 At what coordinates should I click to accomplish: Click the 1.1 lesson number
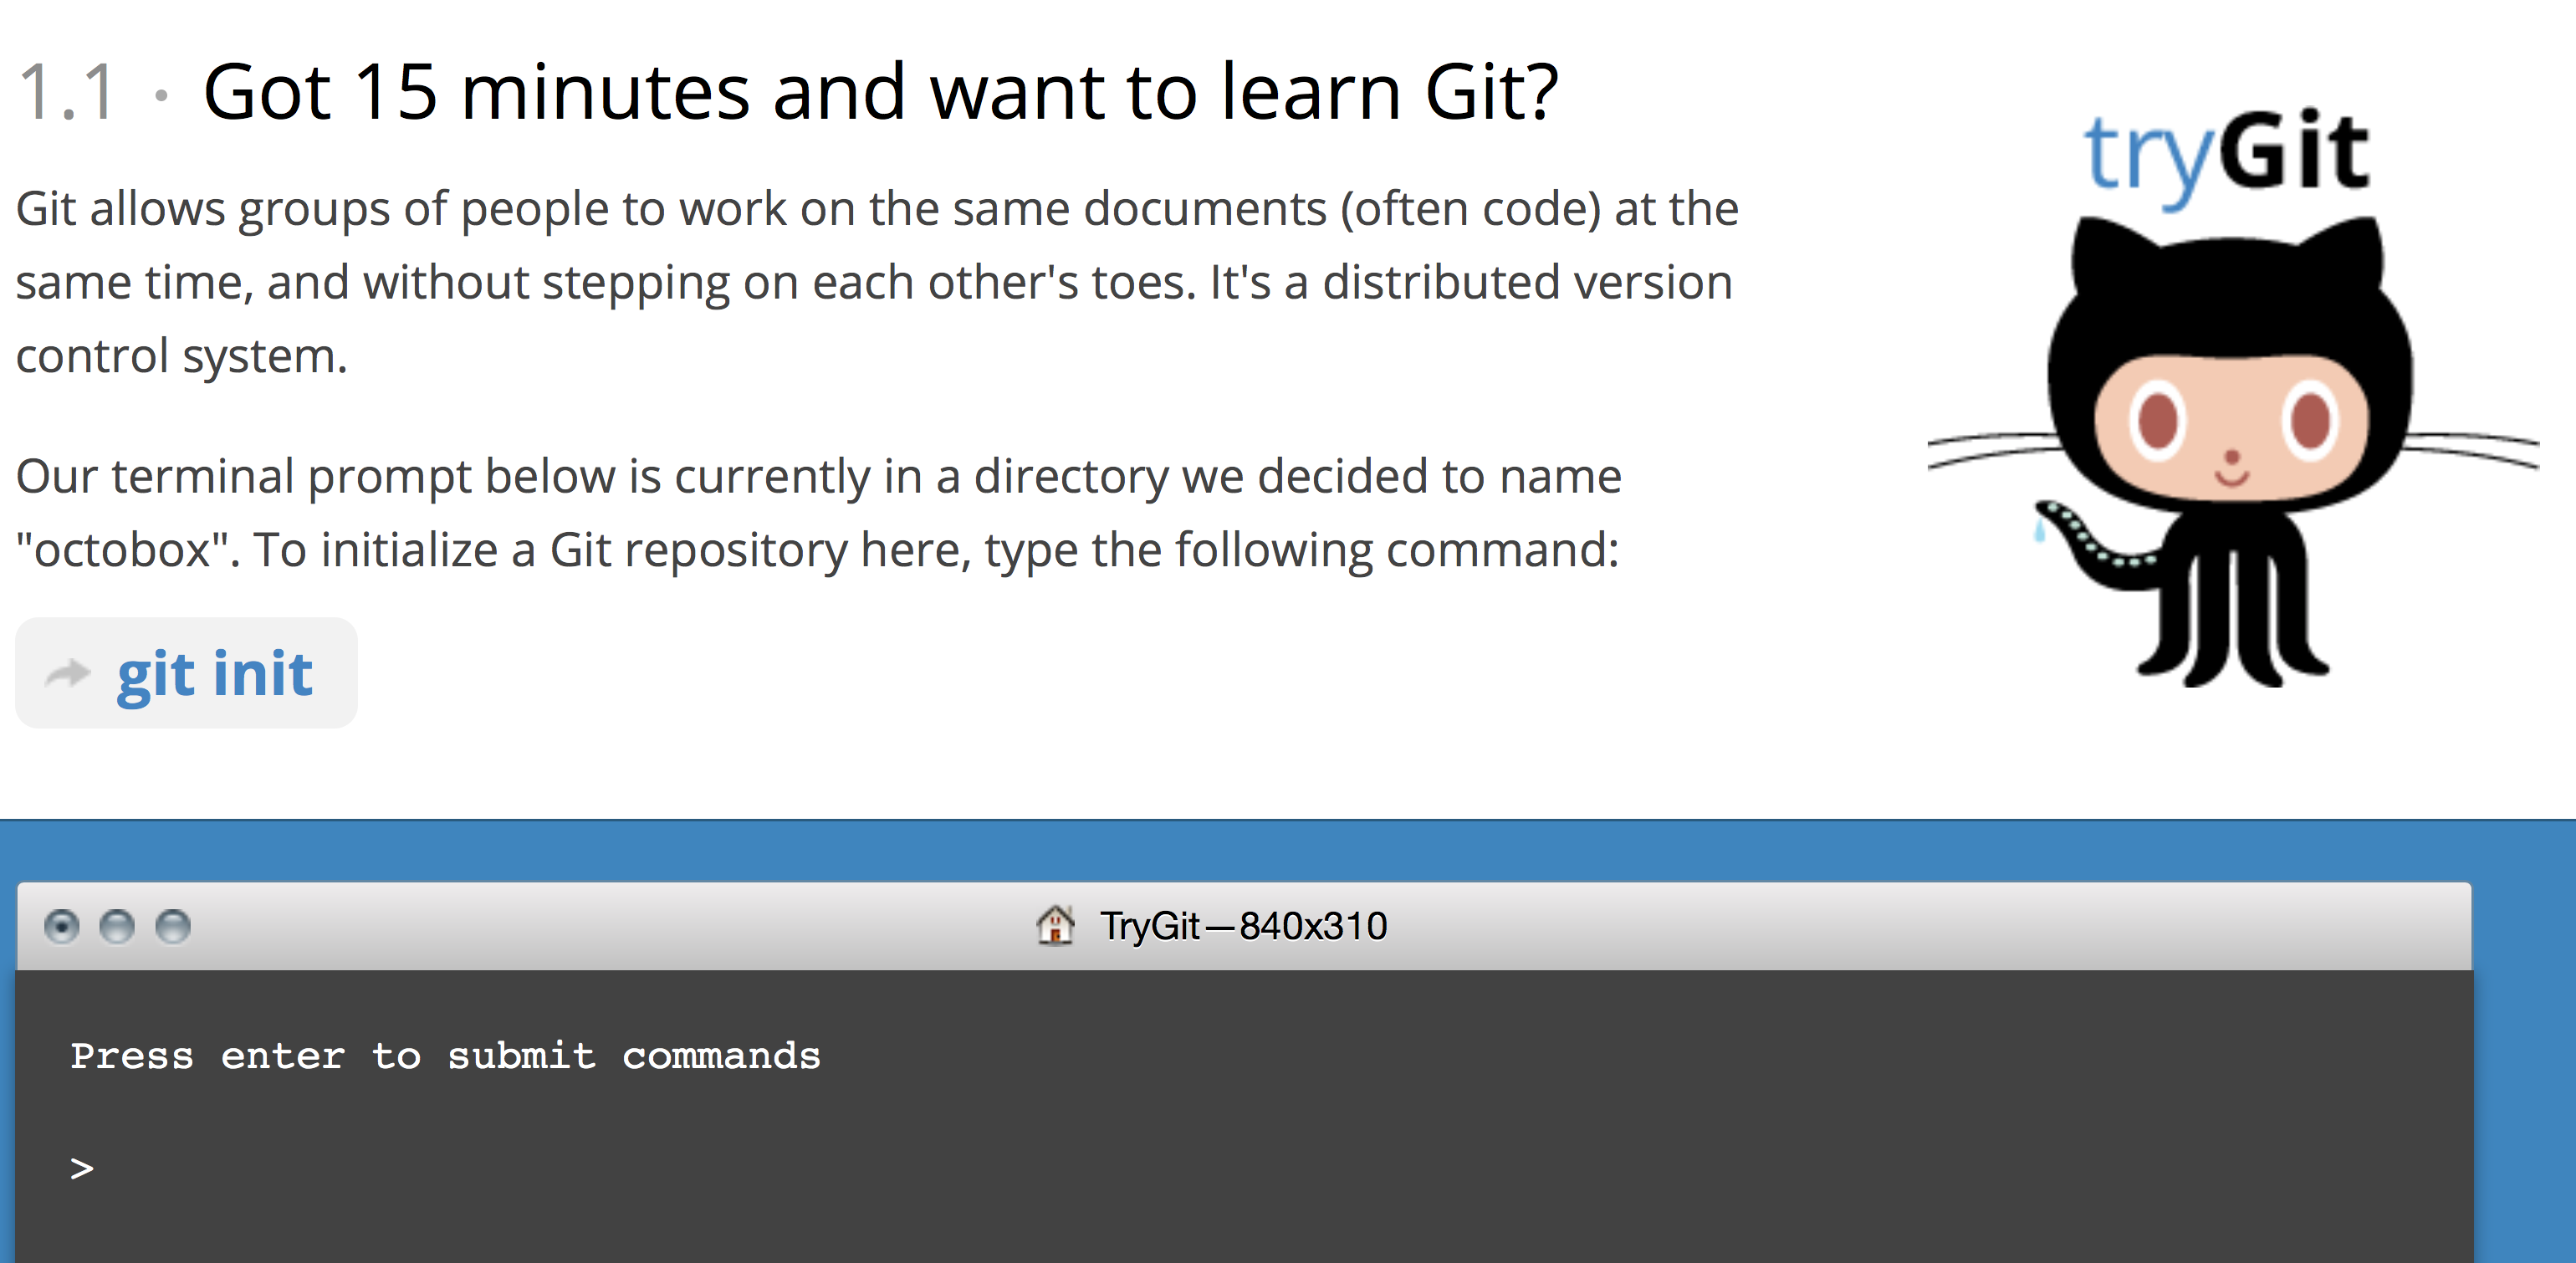tap(67, 92)
